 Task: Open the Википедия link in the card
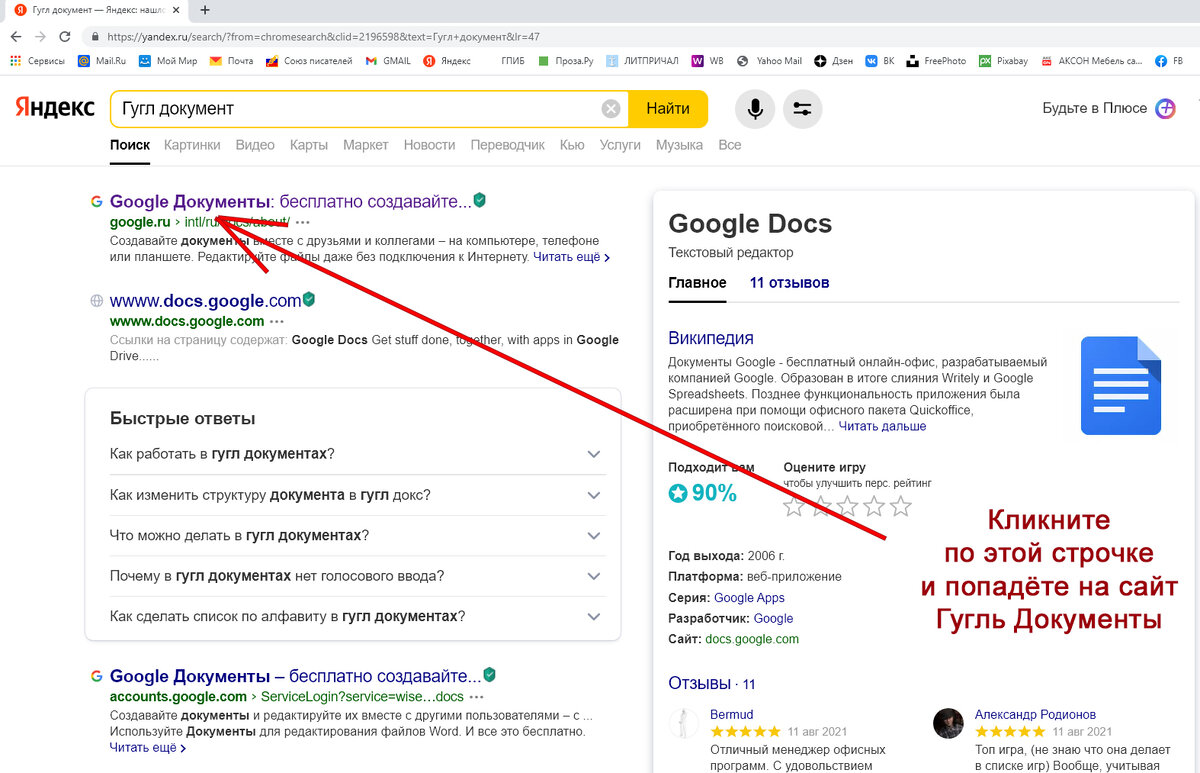711,338
